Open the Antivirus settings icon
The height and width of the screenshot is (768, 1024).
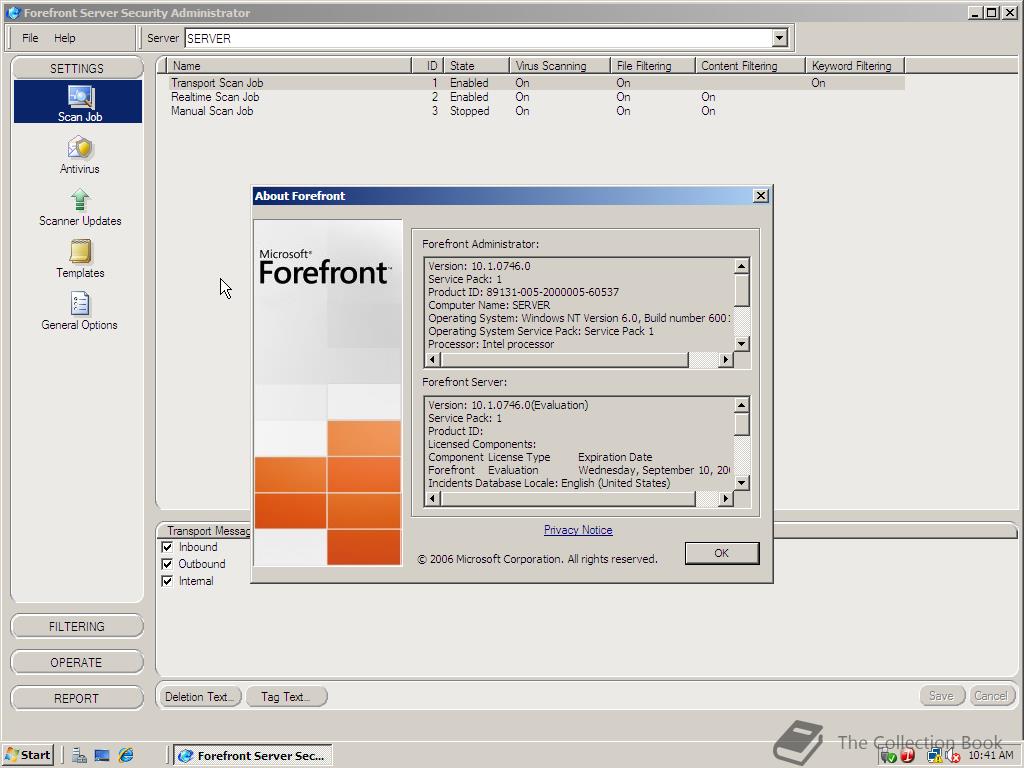click(80, 154)
